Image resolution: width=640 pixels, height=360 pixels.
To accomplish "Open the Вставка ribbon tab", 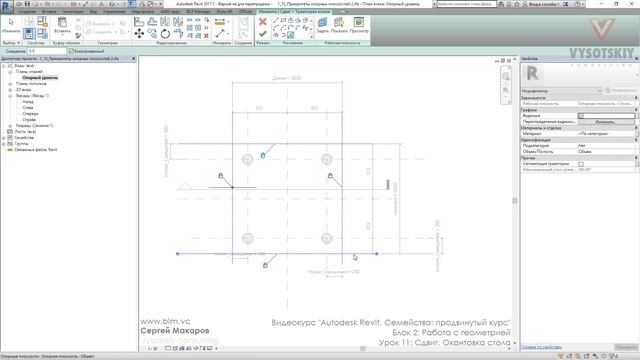I will tap(49, 11).
